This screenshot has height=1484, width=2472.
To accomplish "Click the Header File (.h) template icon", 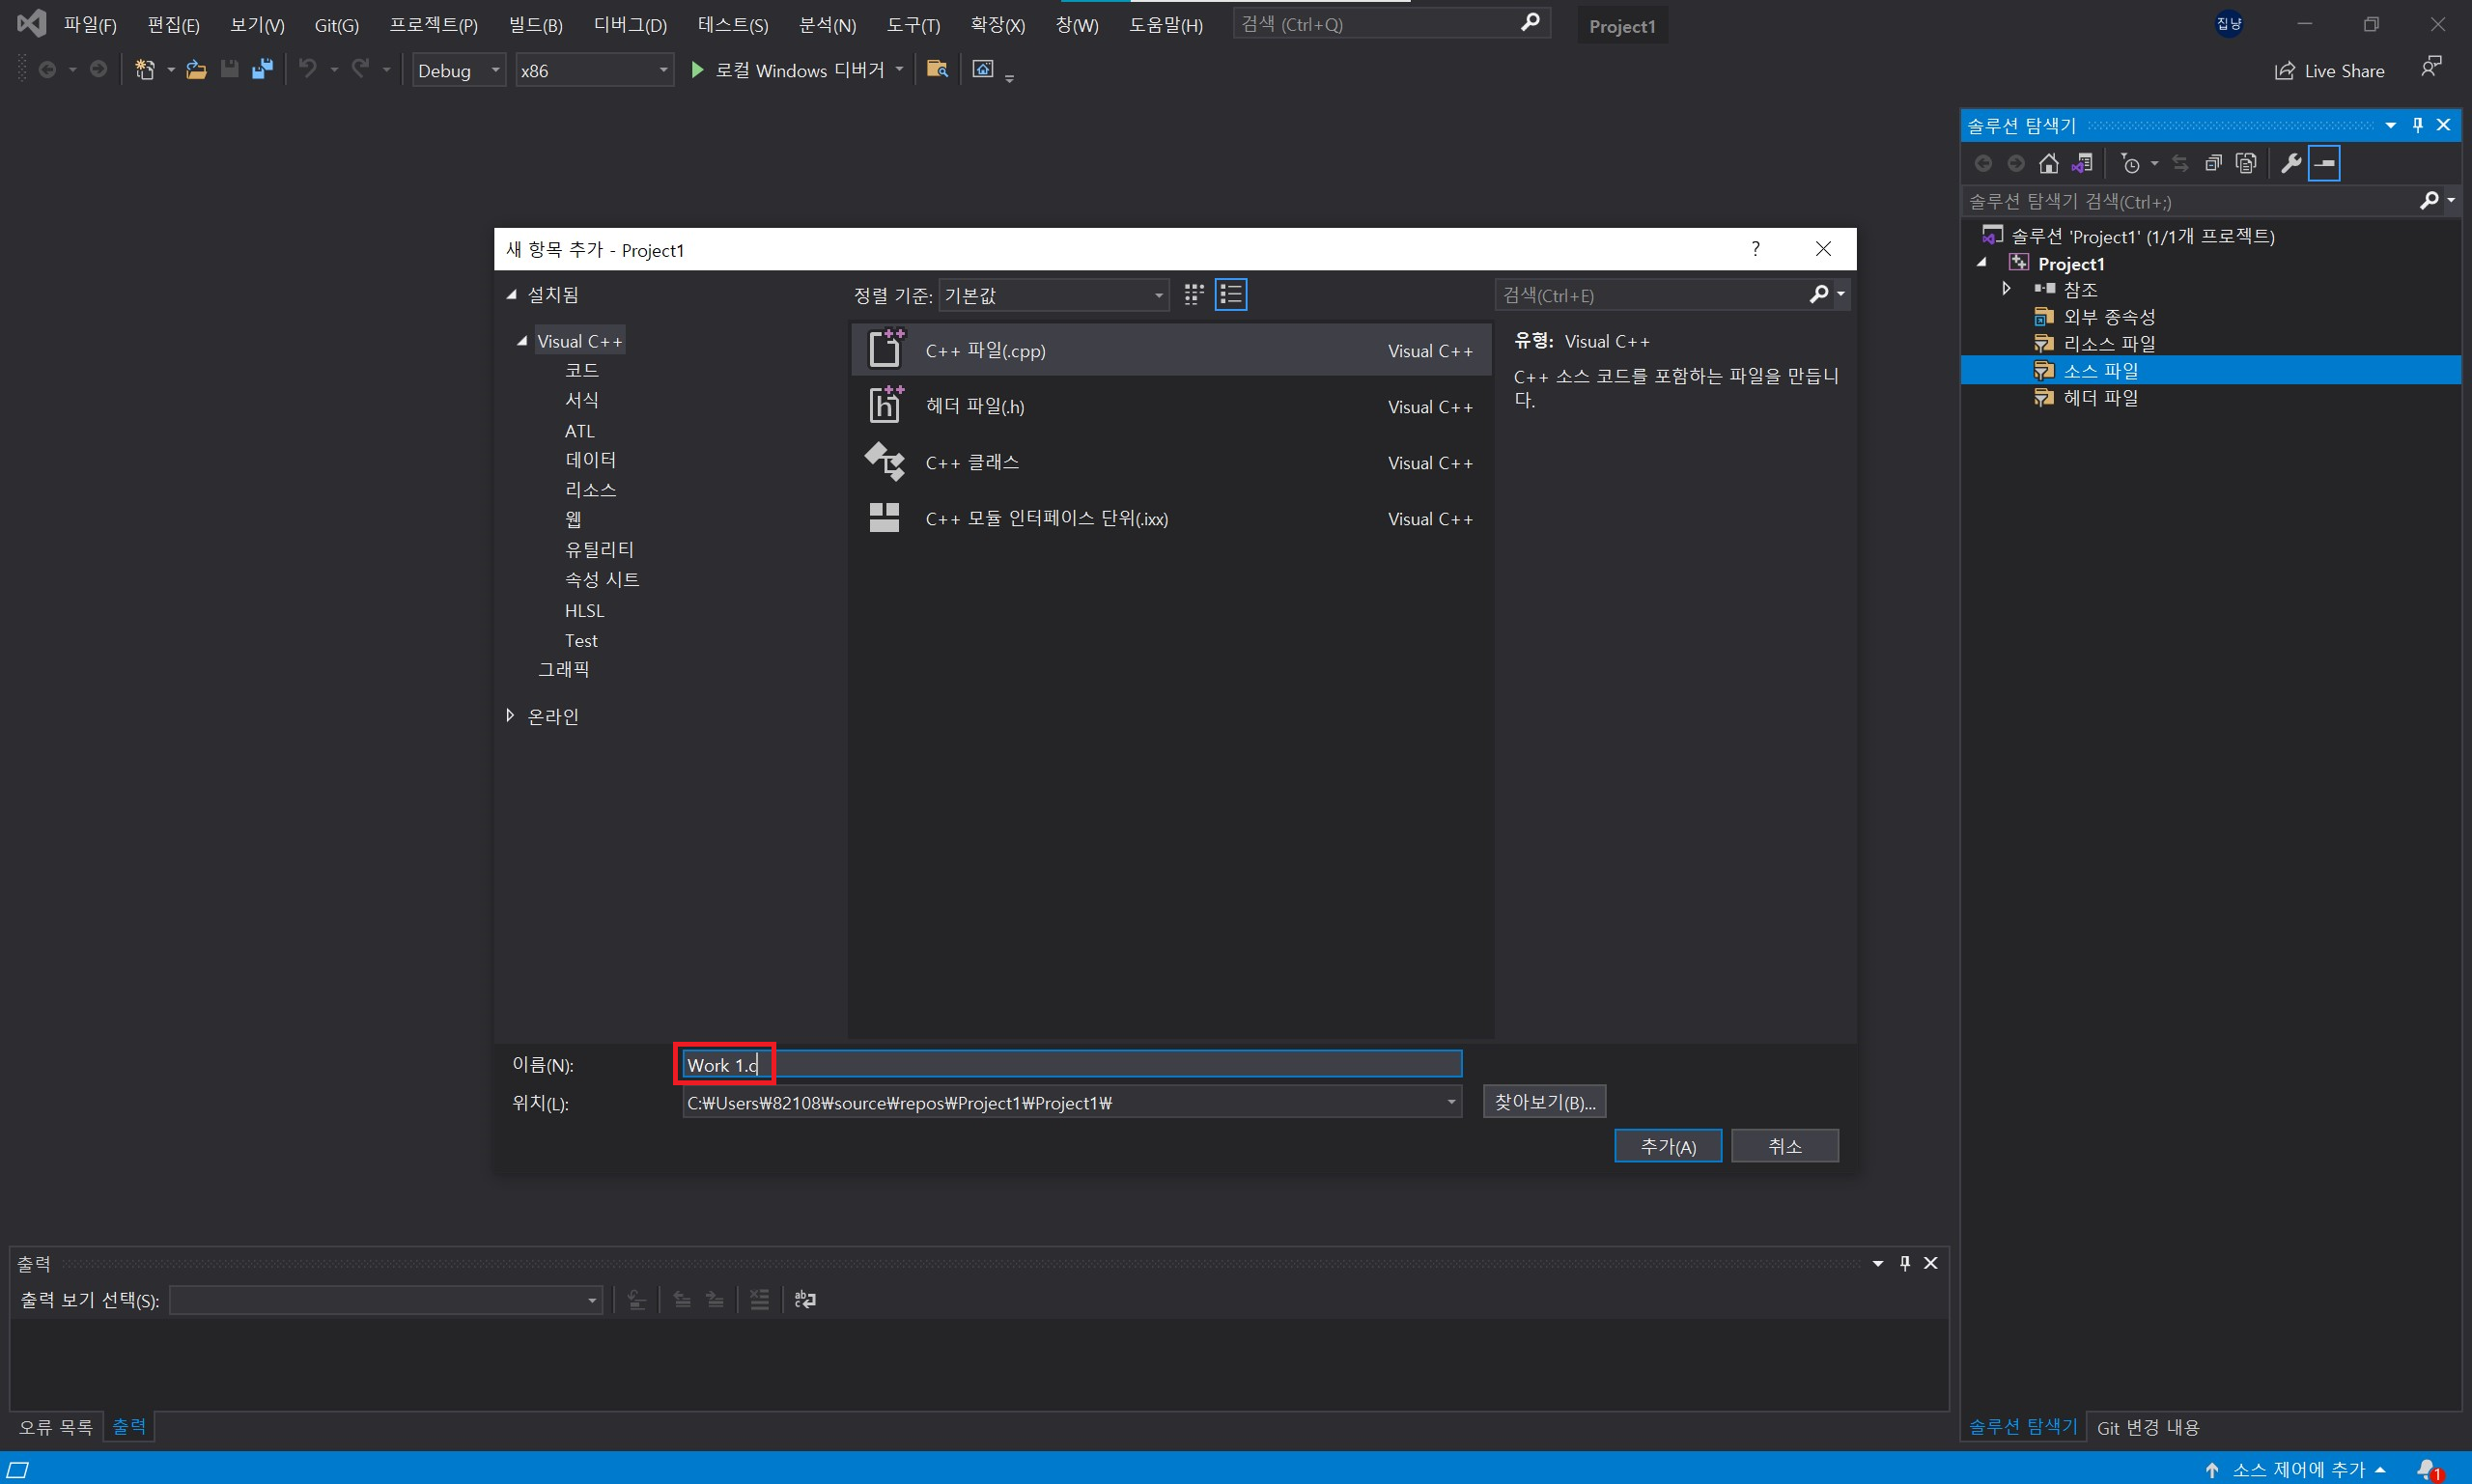I will pos(885,406).
